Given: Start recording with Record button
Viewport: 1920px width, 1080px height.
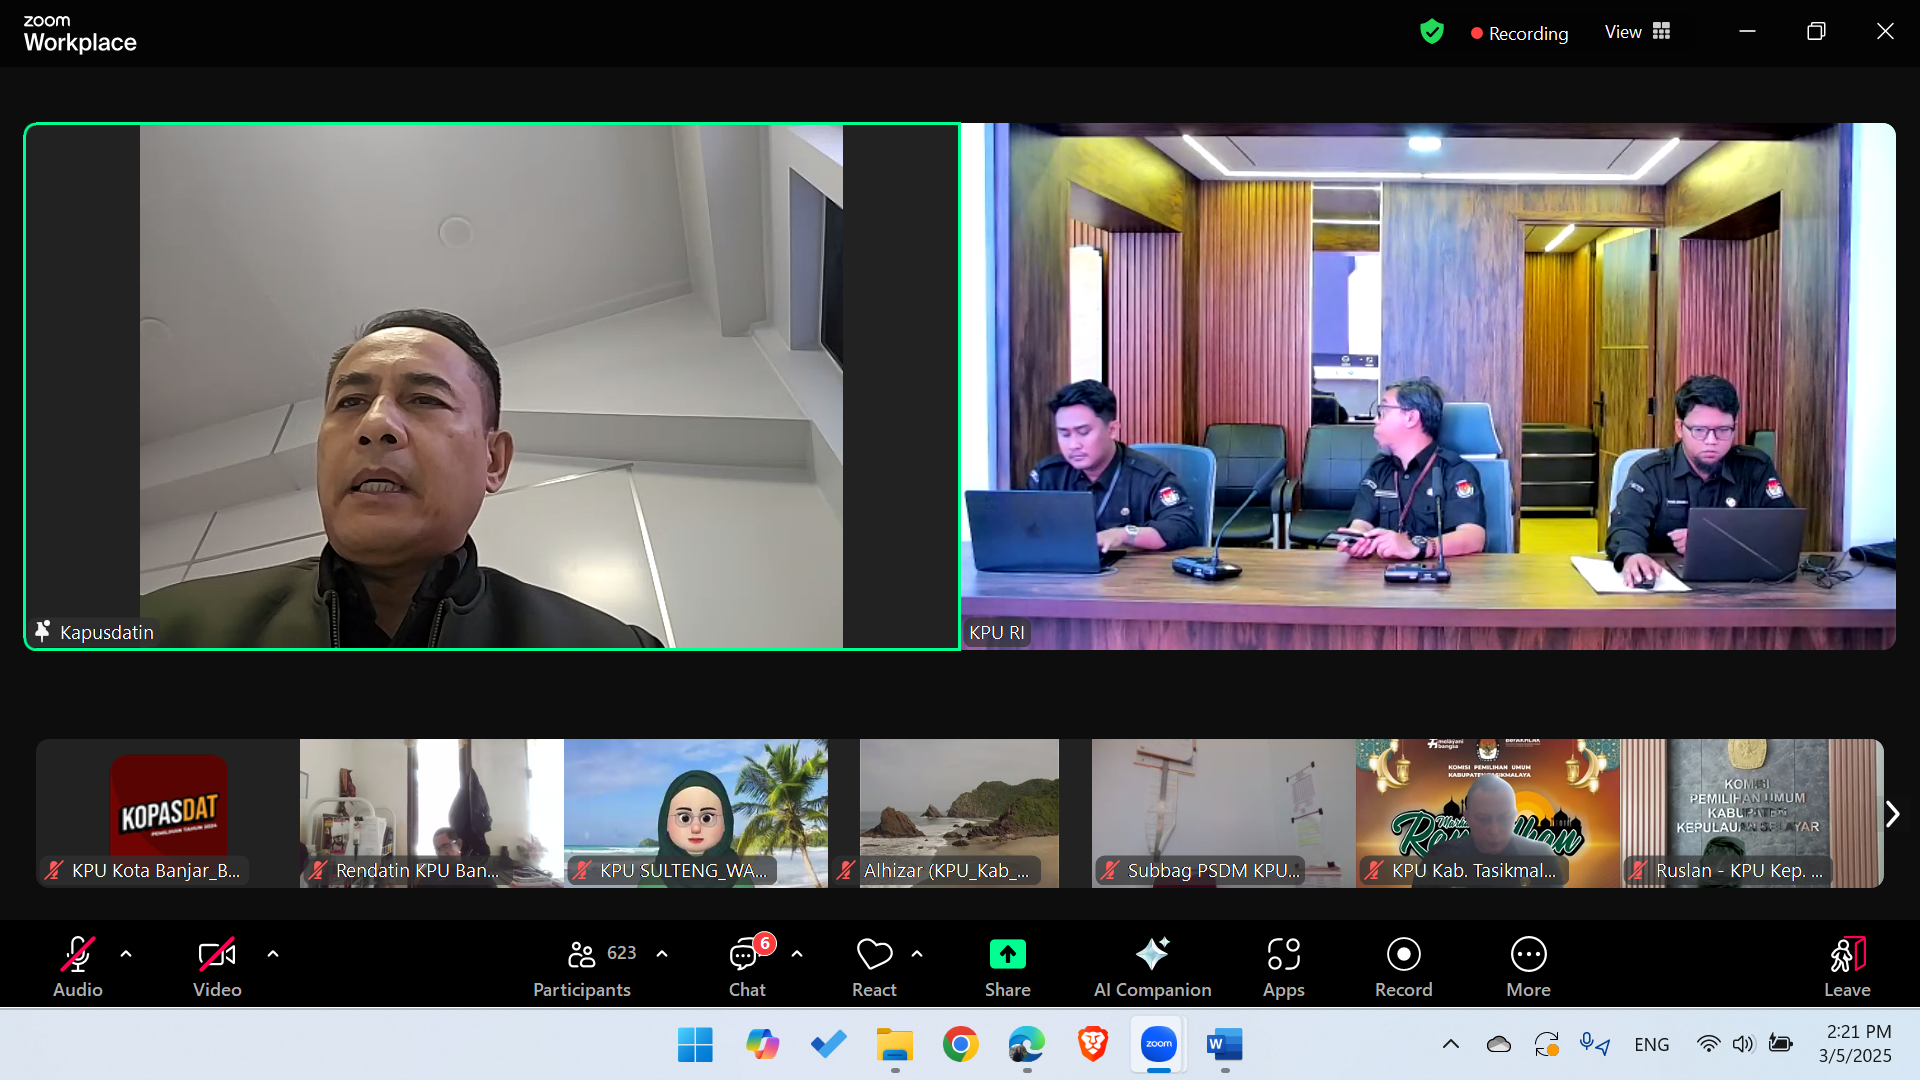Looking at the screenshot, I should tap(1403, 966).
